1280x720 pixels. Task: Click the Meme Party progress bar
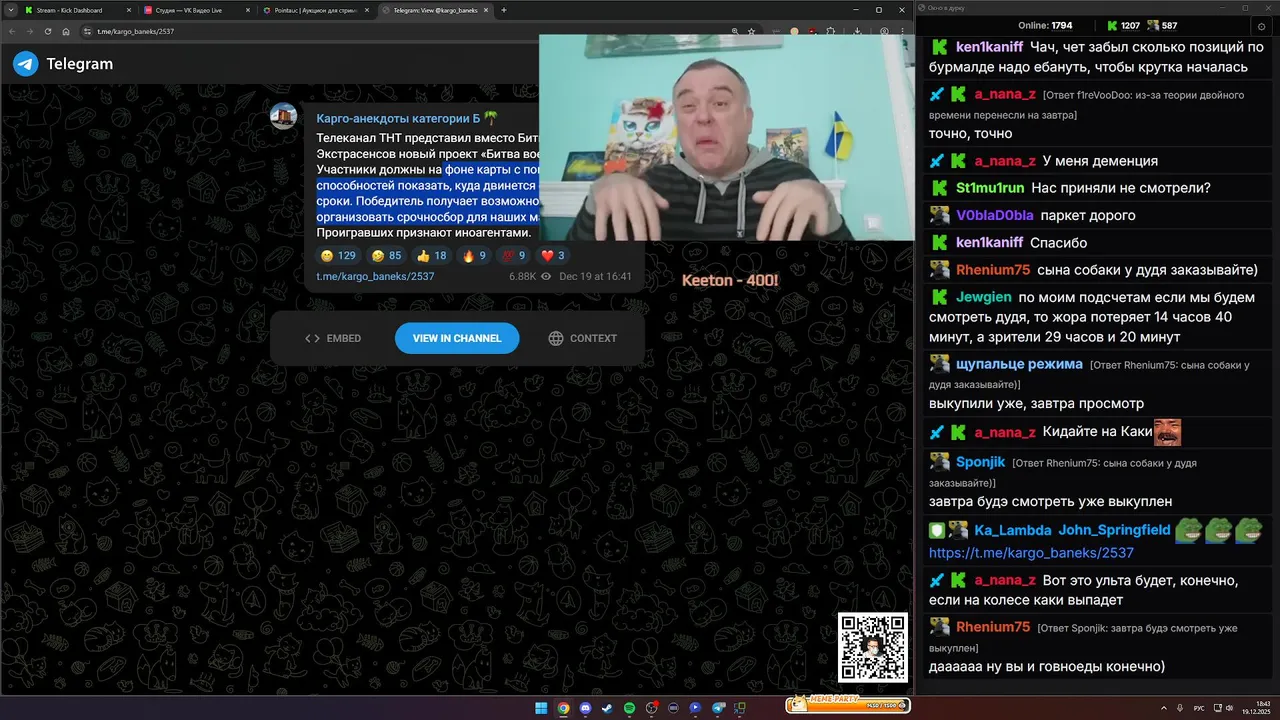coord(848,705)
